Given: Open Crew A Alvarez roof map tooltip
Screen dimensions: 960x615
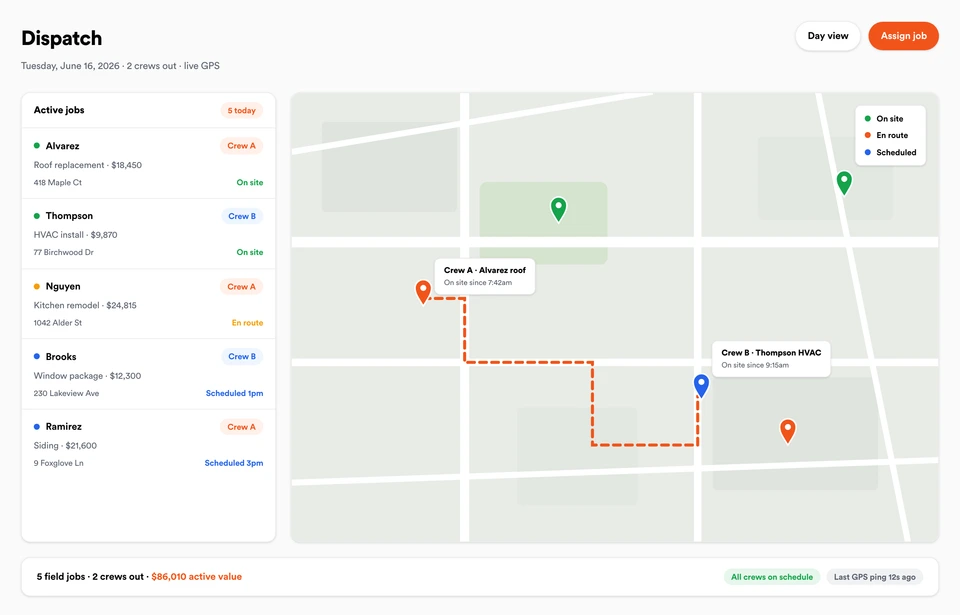Looking at the screenshot, I should click(x=485, y=276).
